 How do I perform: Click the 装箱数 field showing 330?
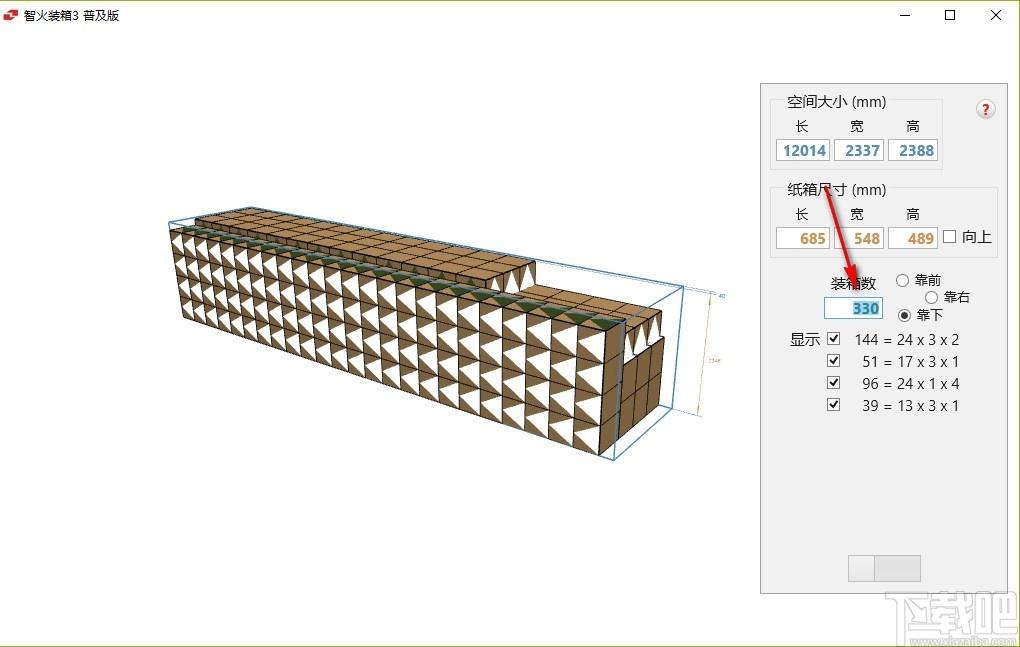click(x=853, y=308)
